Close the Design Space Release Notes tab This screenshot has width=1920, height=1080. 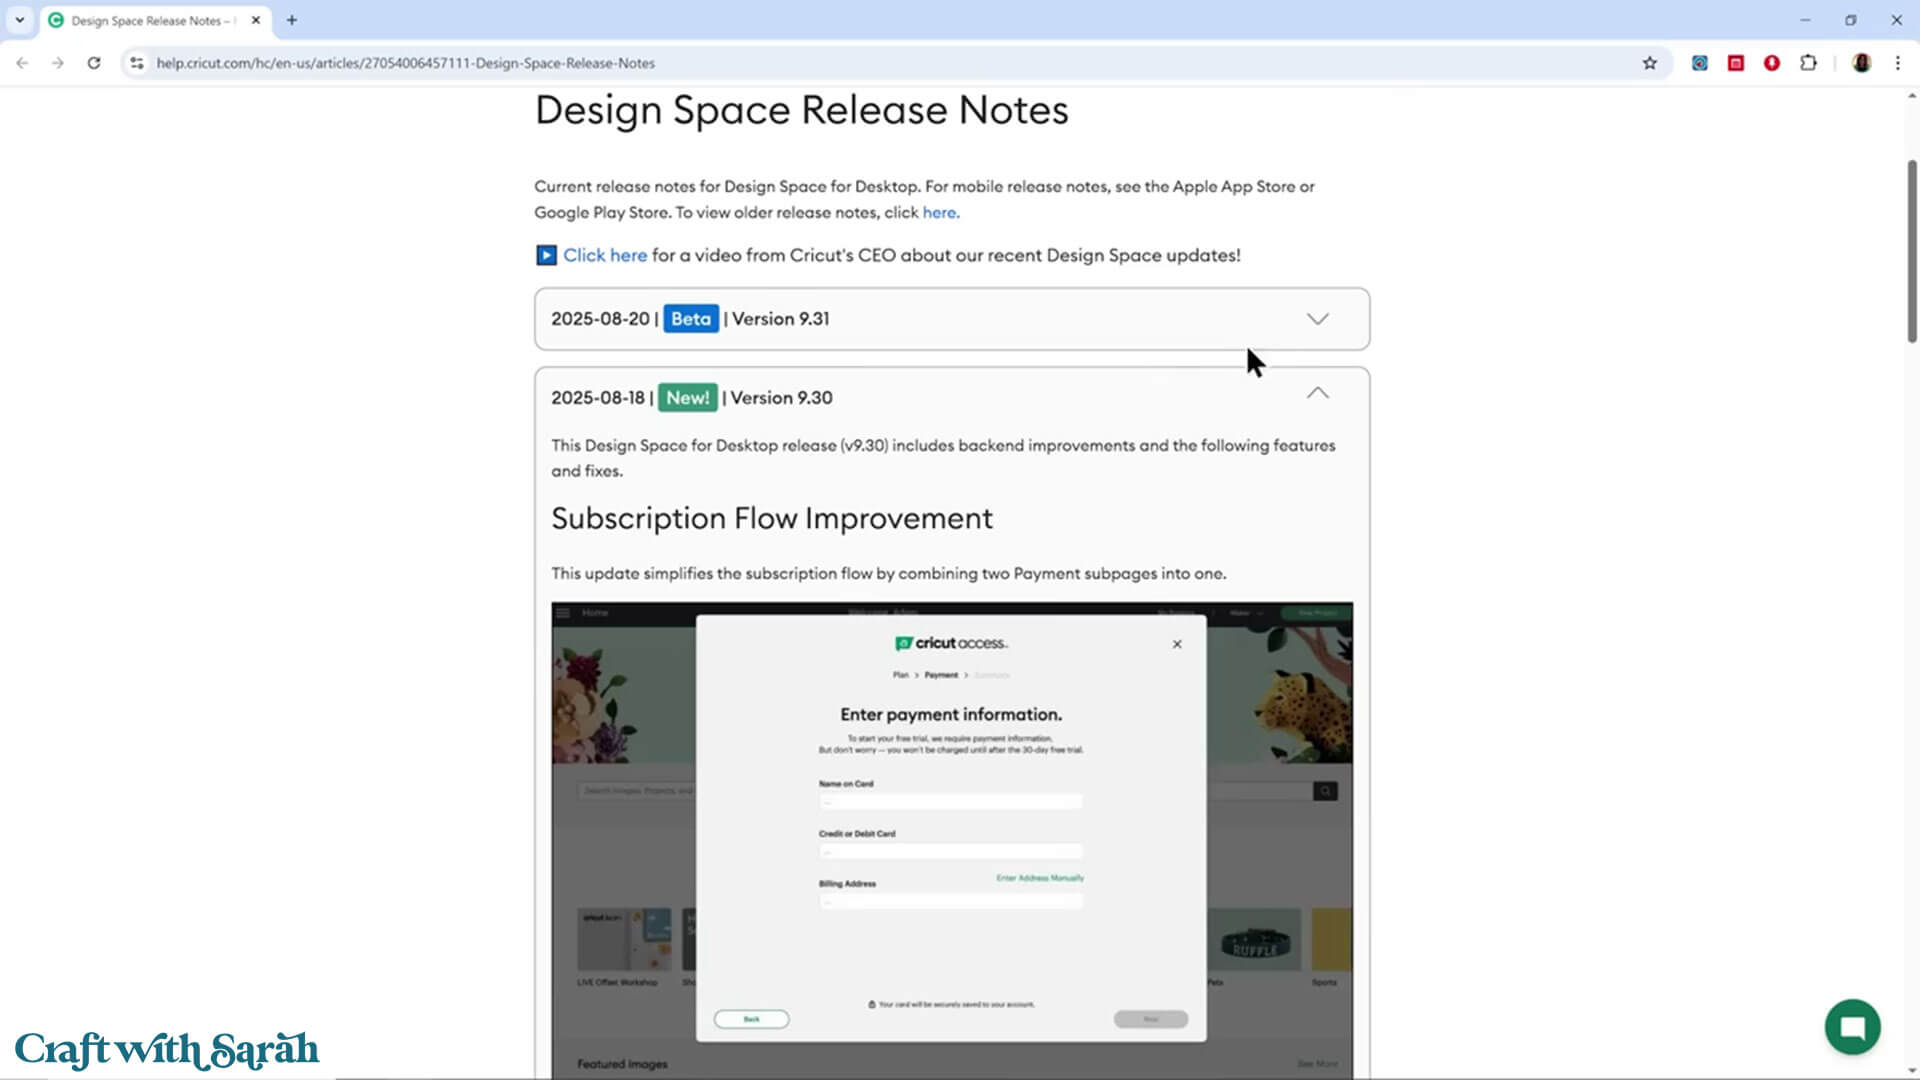pyautogui.click(x=256, y=20)
